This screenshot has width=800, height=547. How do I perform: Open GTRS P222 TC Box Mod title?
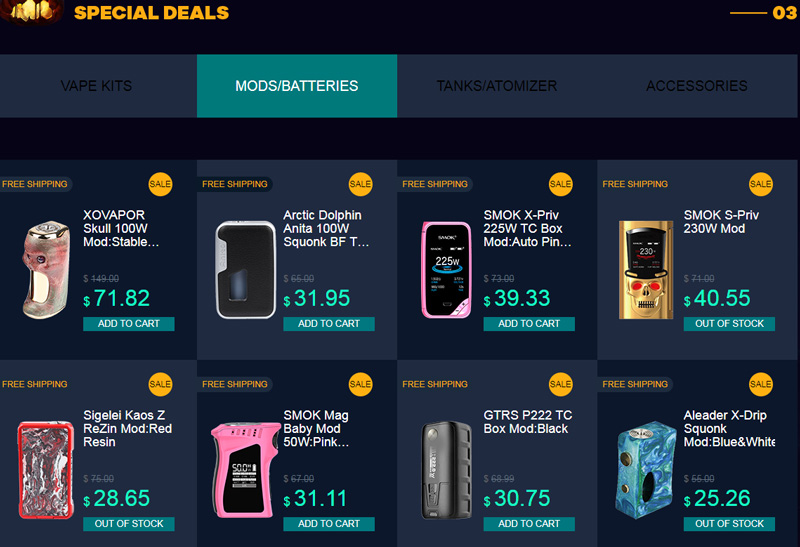527,421
